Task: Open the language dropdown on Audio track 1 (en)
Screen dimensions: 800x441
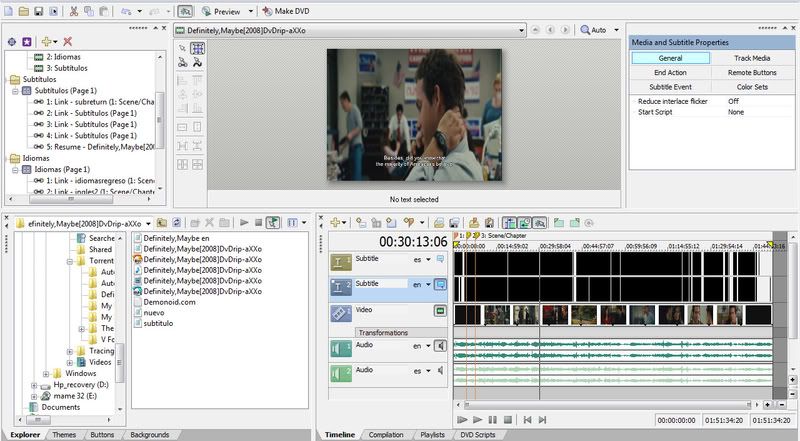Action: click(x=428, y=346)
